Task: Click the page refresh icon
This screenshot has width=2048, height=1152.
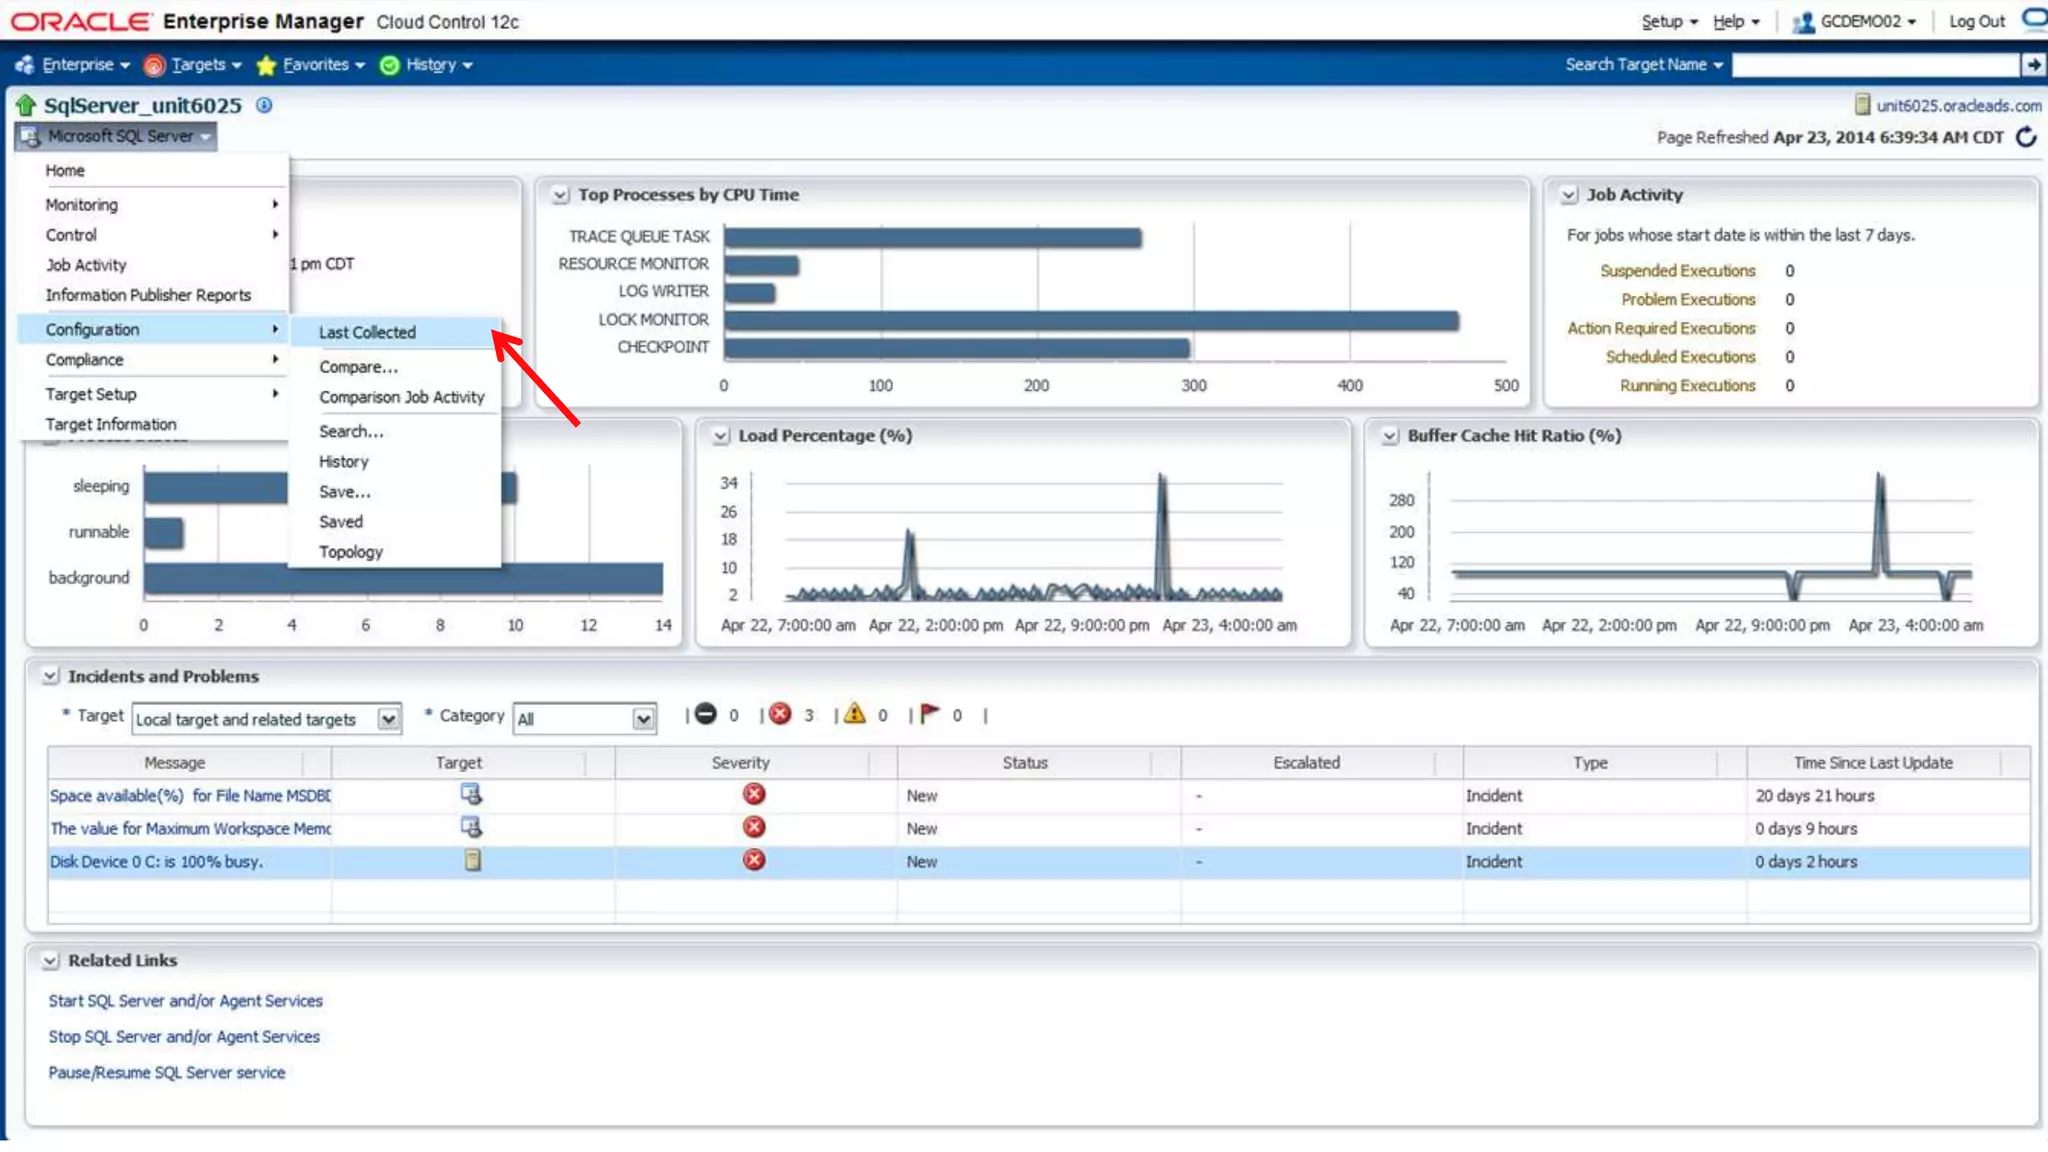Action: (2026, 137)
